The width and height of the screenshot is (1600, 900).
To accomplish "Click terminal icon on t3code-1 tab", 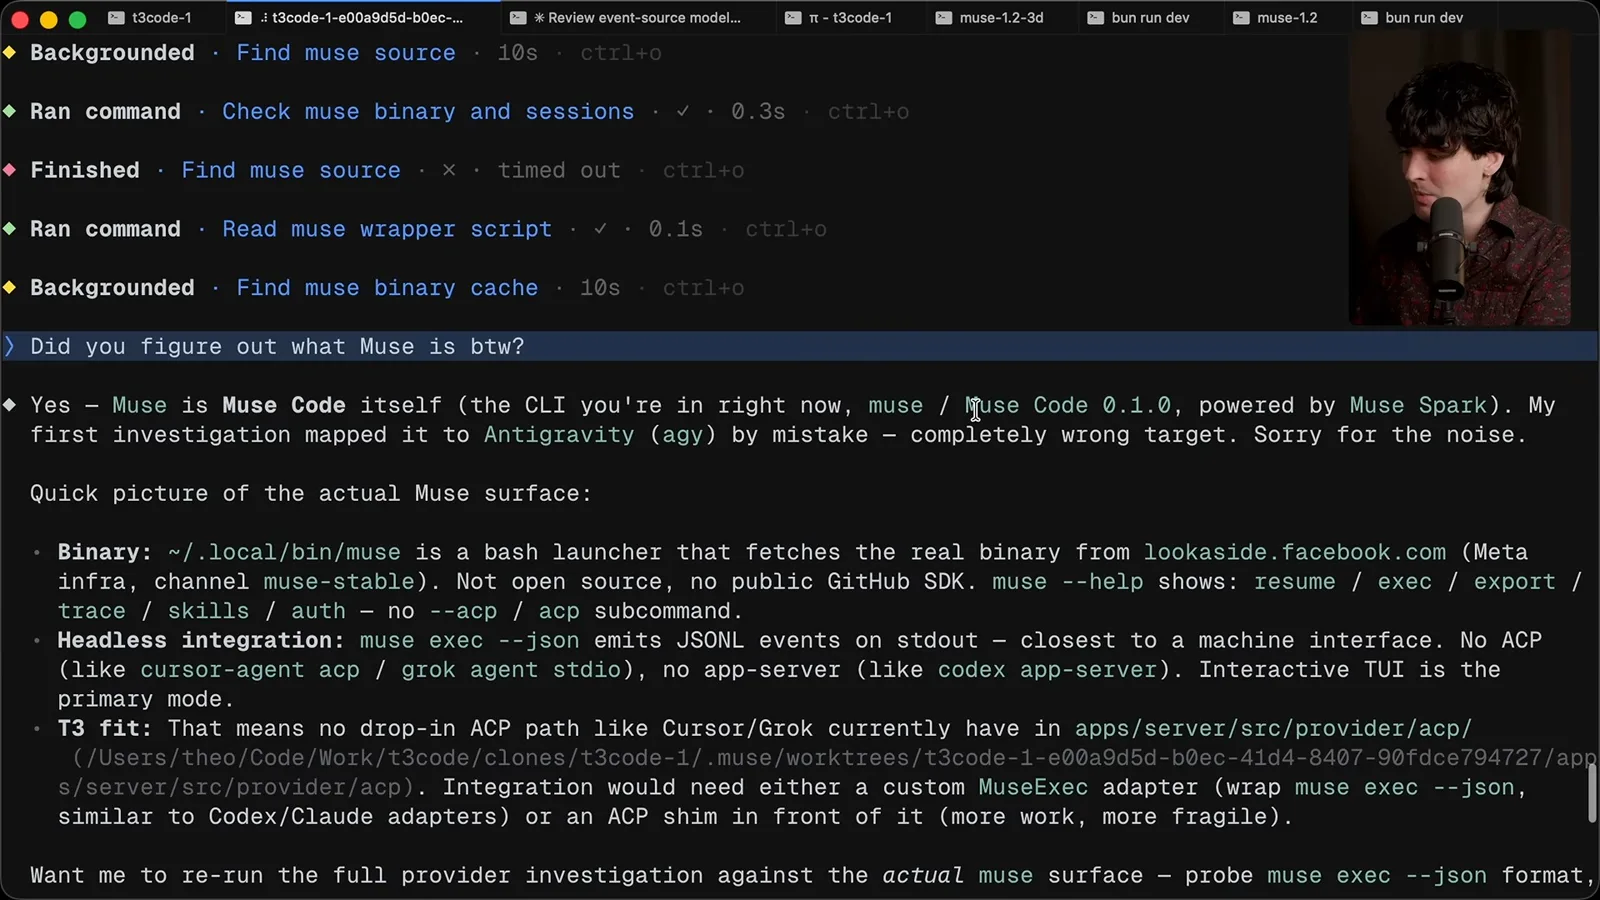I will (116, 17).
